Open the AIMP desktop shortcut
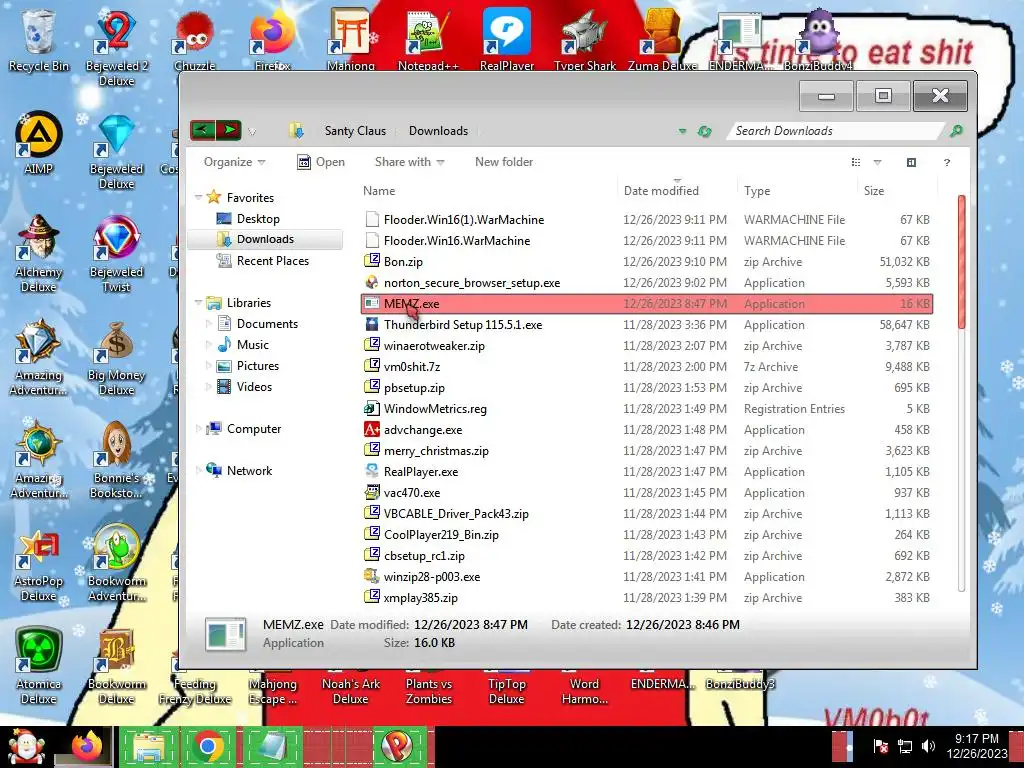Image resolution: width=1024 pixels, height=768 pixels. (39, 142)
